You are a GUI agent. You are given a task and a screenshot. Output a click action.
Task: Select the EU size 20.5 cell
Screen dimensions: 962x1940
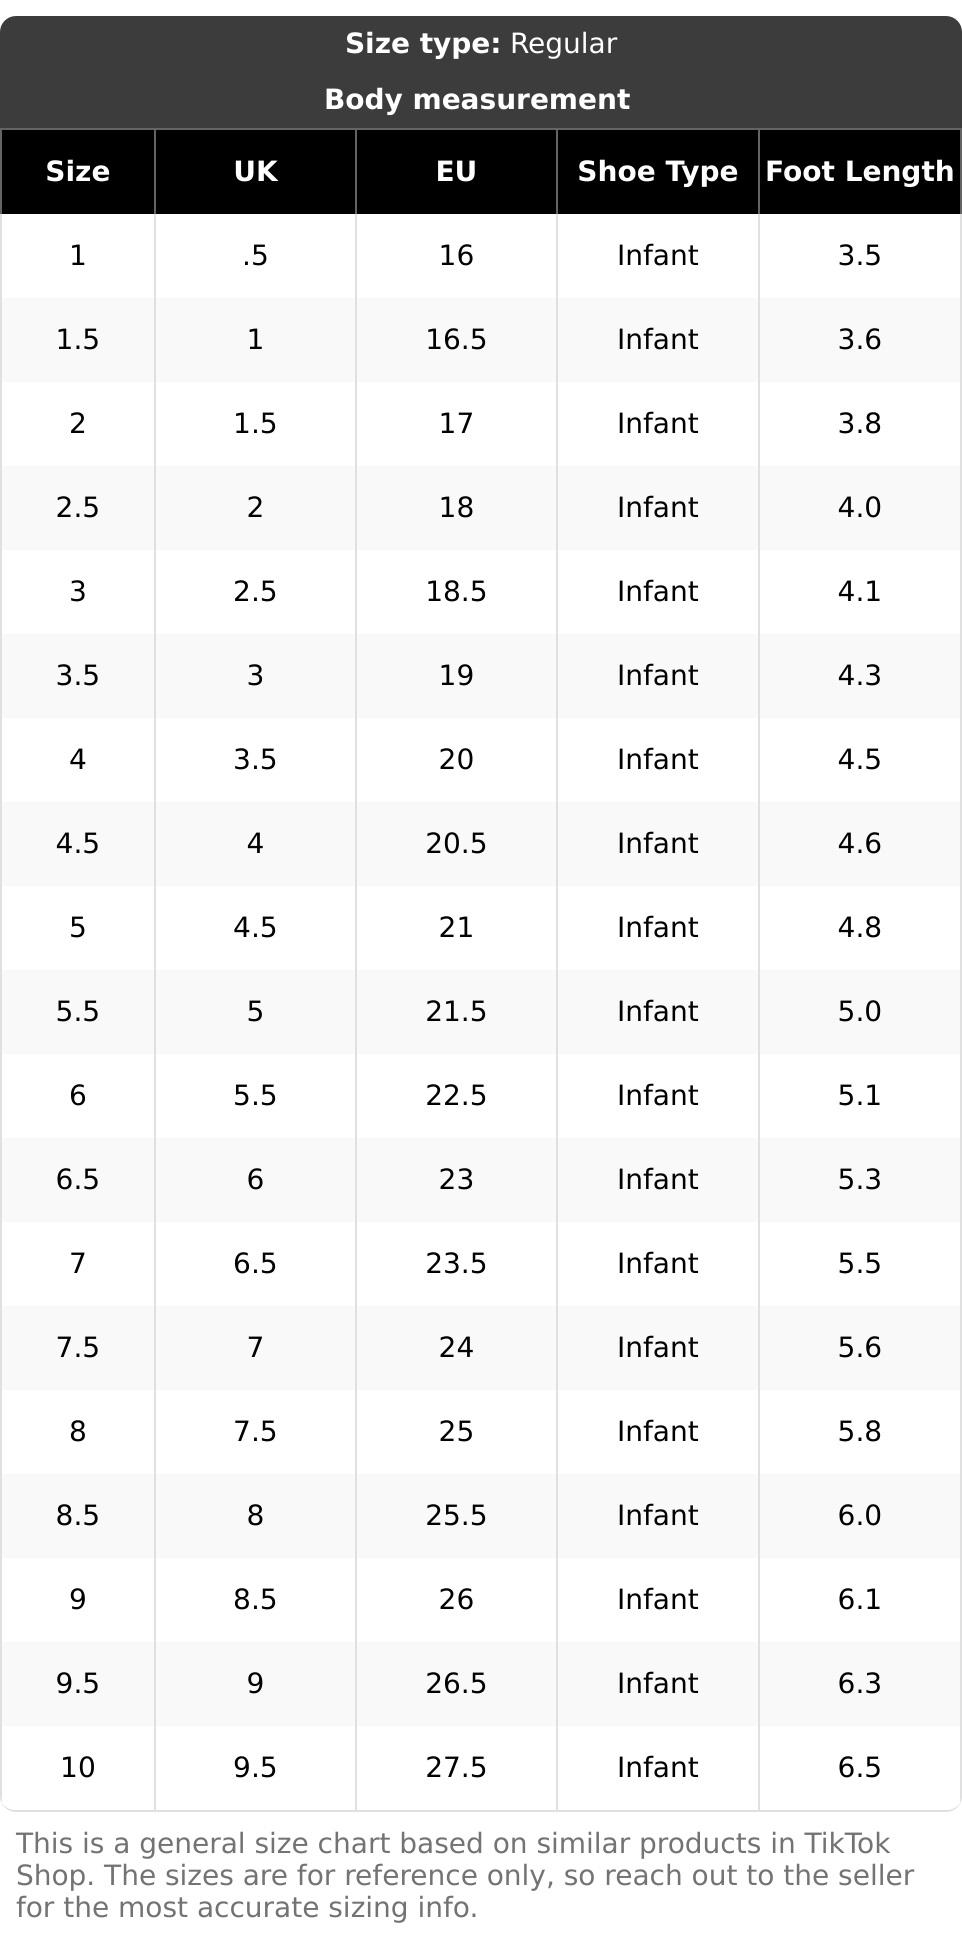pyautogui.click(x=456, y=843)
